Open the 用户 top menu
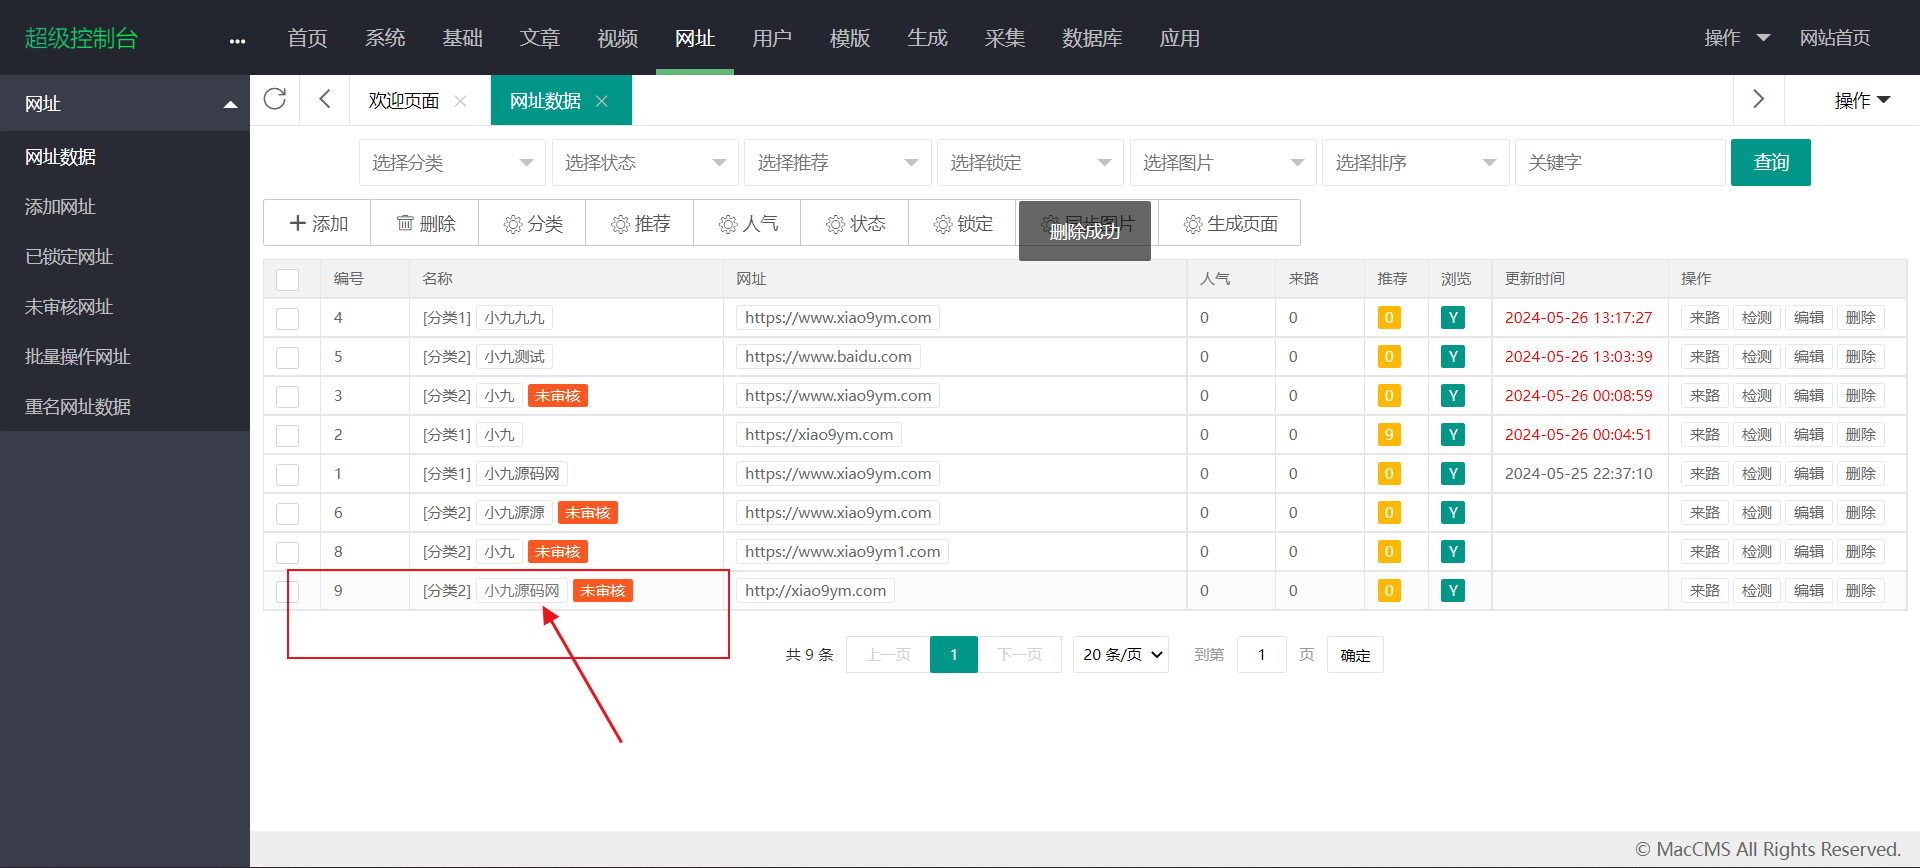The image size is (1920, 868). [x=772, y=38]
